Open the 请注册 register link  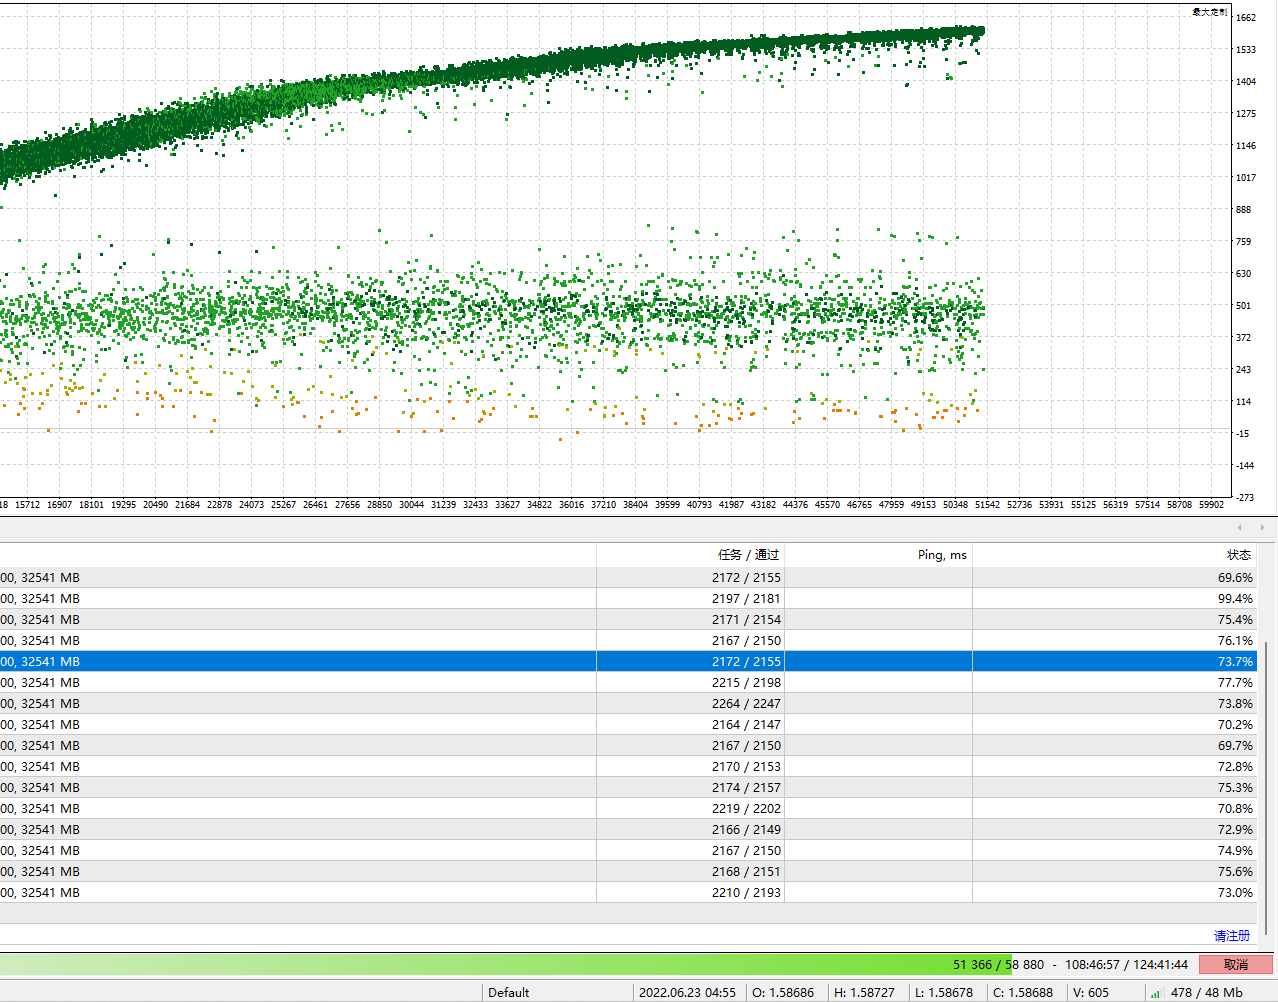point(1231,936)
